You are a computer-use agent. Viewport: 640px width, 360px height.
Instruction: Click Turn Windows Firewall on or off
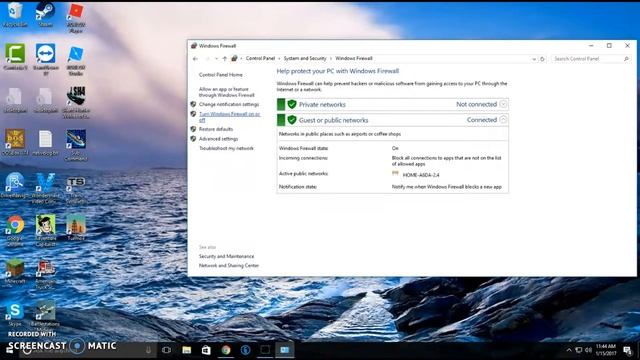[229, 117]
